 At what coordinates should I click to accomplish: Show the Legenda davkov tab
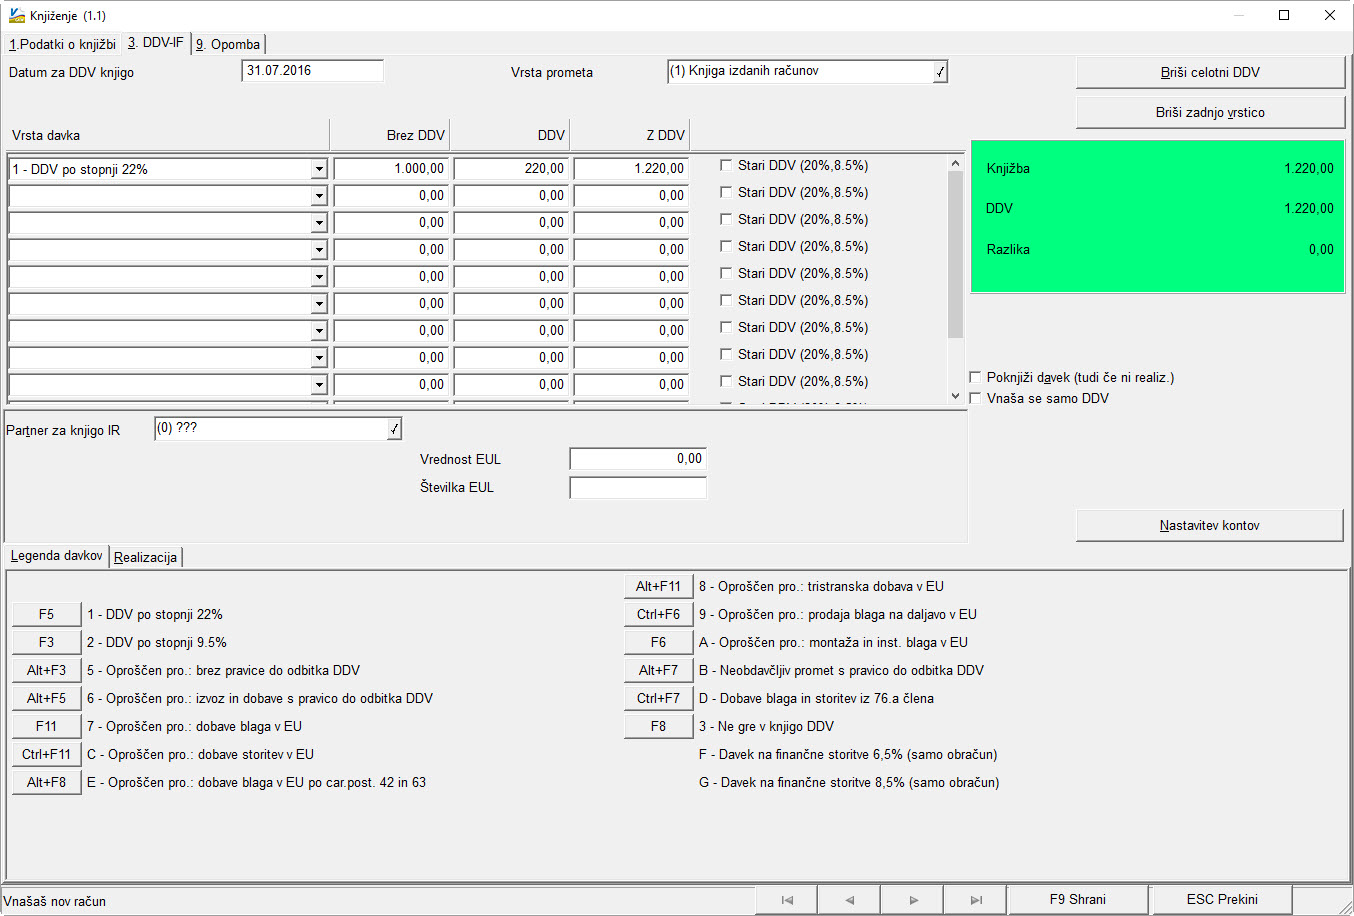[x=56, y=555]
